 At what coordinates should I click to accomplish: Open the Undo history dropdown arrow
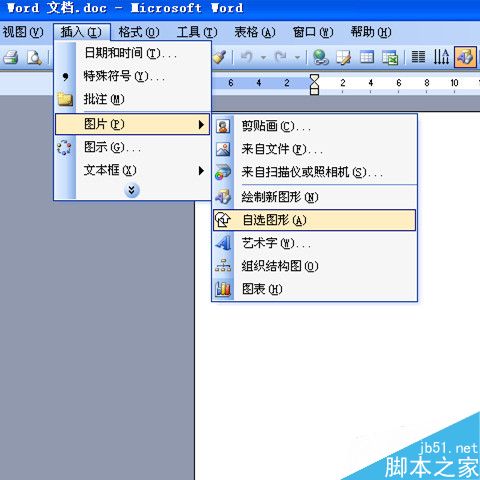coord(263,58)
